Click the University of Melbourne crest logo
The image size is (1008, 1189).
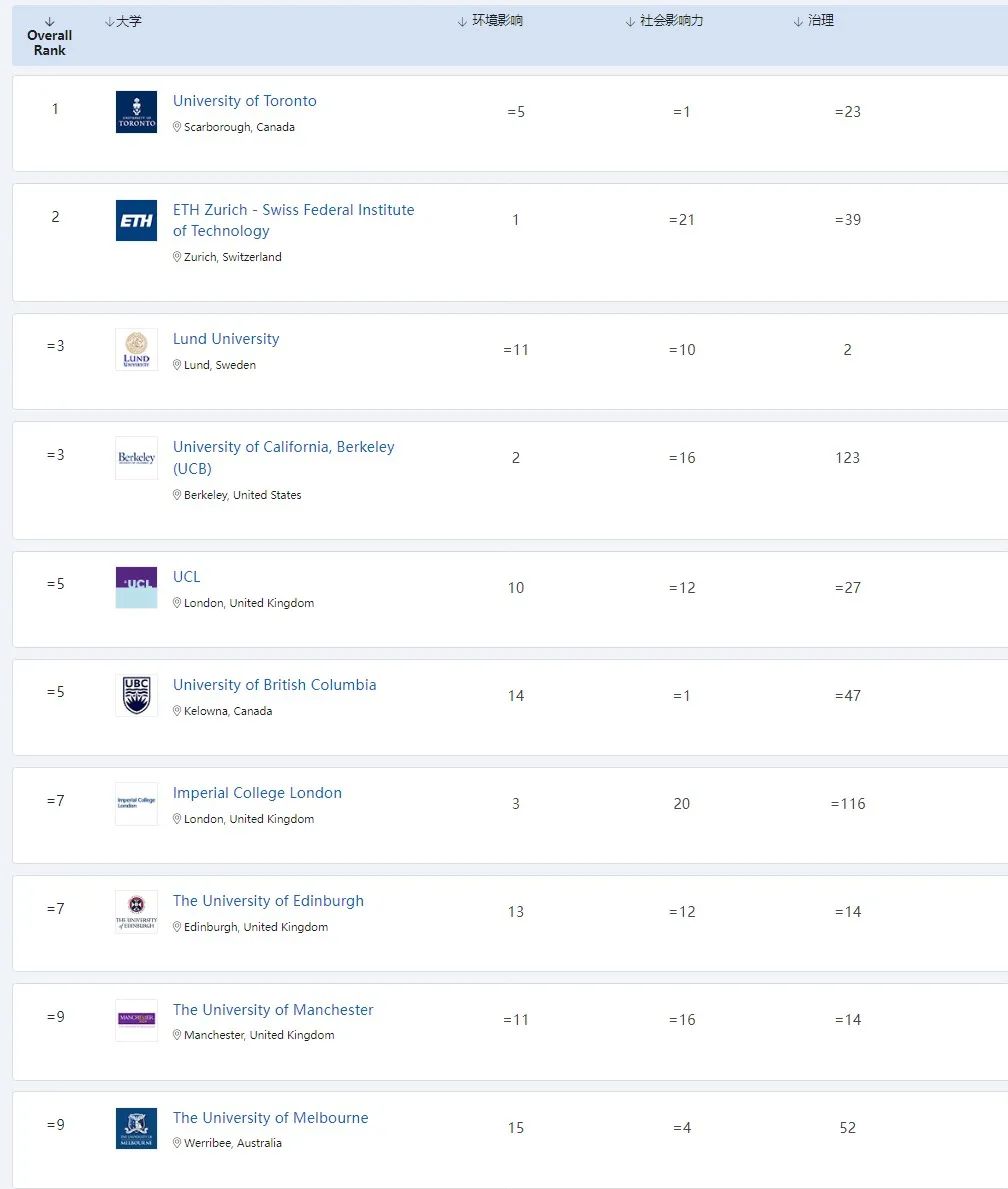click(136, 1128)
